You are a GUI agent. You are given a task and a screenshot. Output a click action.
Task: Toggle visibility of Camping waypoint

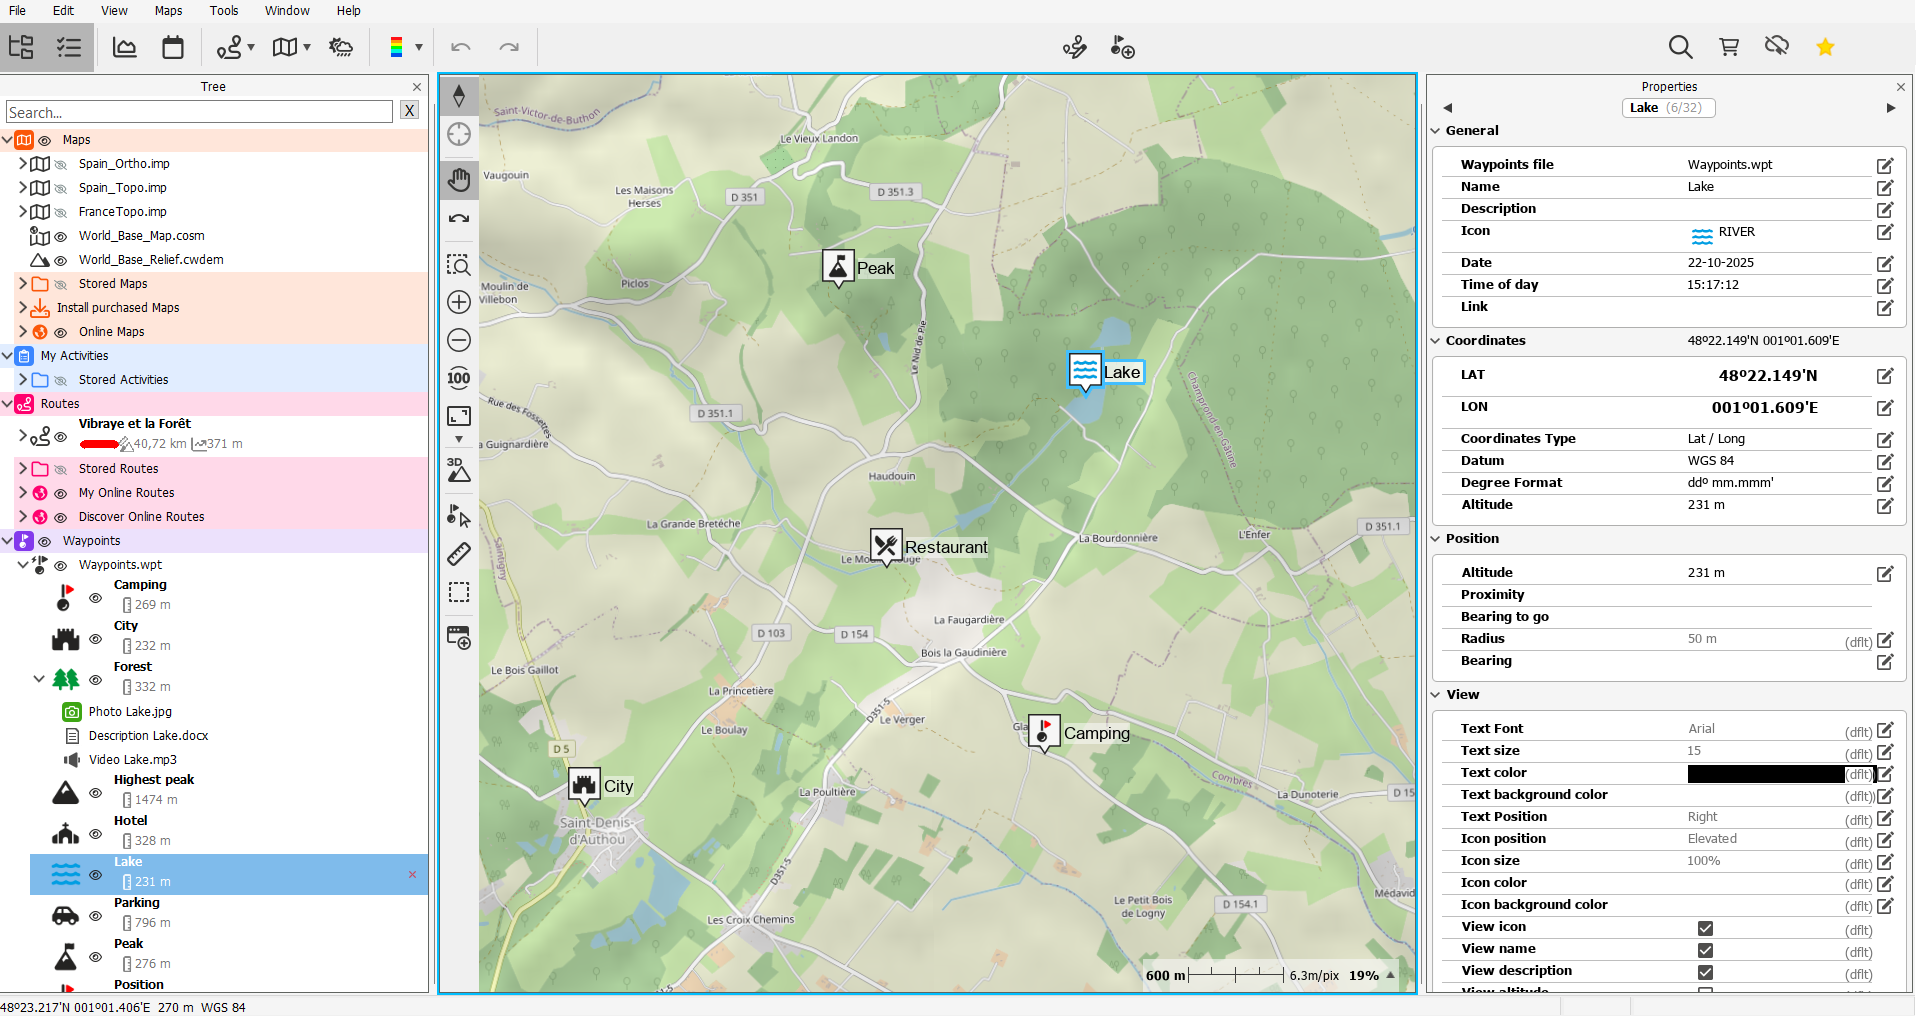coord(96,598)
